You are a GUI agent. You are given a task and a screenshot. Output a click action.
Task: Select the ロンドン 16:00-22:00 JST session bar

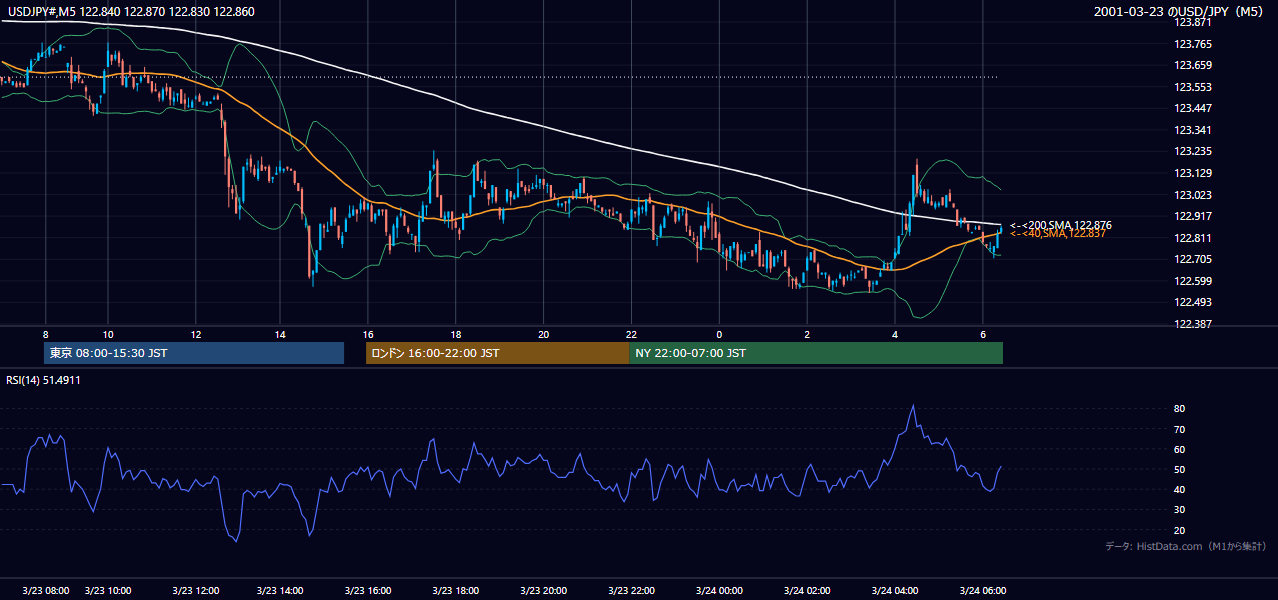point(497,353)
